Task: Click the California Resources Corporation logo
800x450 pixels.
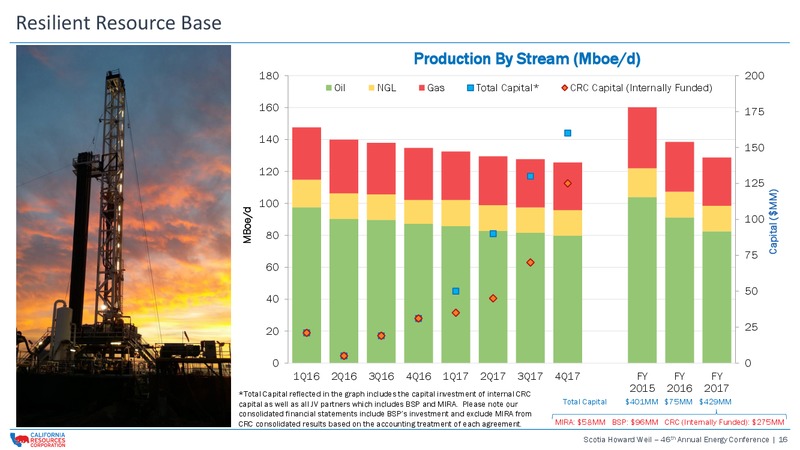Action: pos(38,440)
